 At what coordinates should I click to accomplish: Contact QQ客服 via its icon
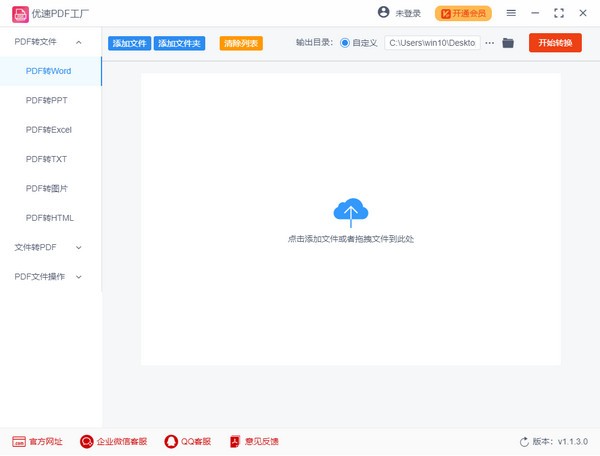pos(171,441)
